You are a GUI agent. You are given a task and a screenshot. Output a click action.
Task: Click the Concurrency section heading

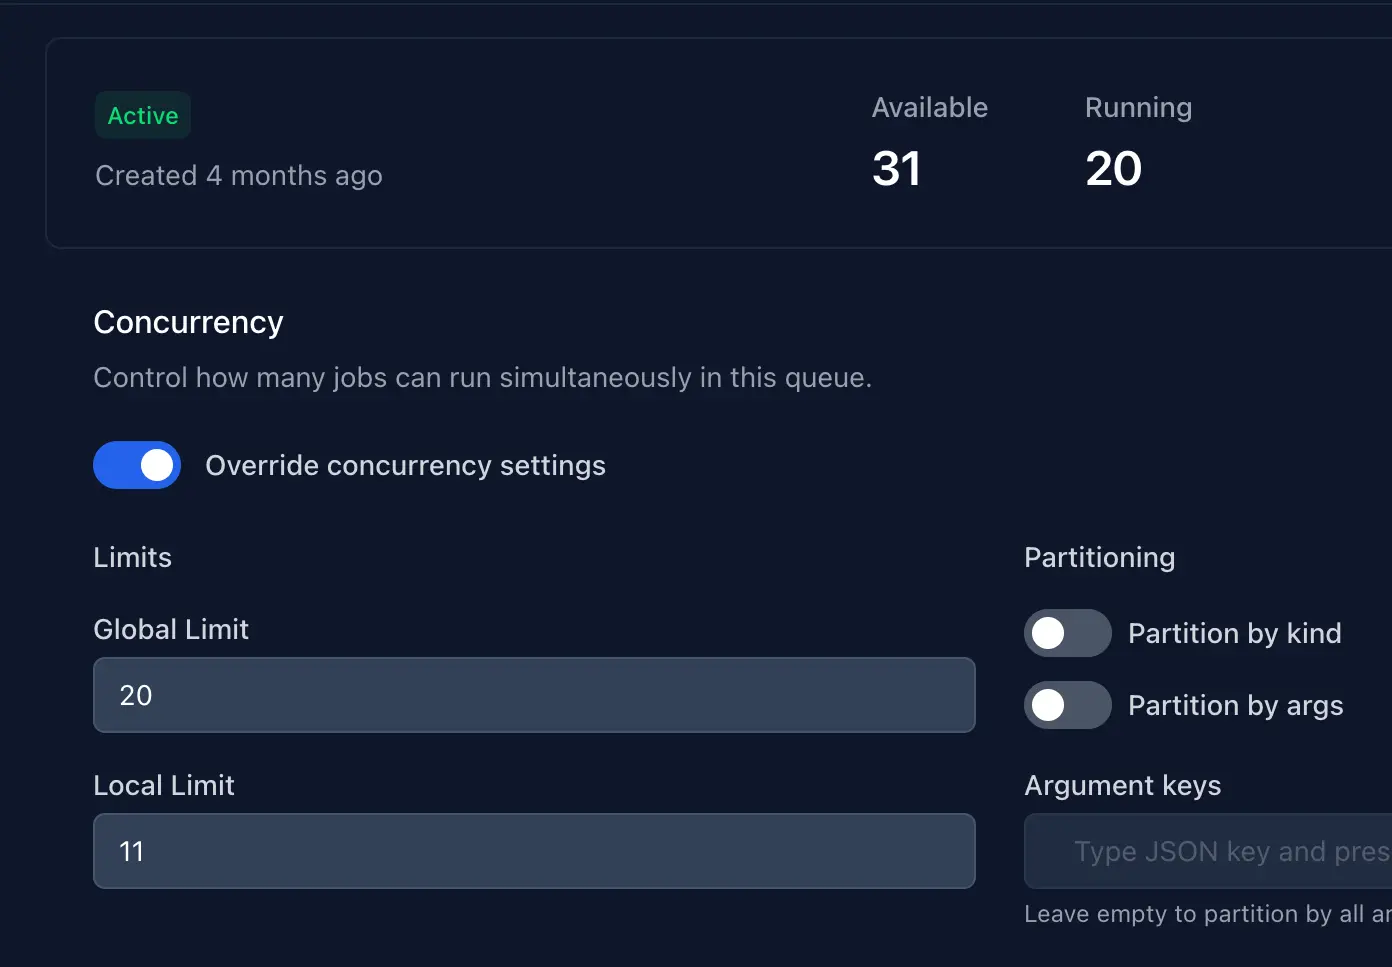188,322
